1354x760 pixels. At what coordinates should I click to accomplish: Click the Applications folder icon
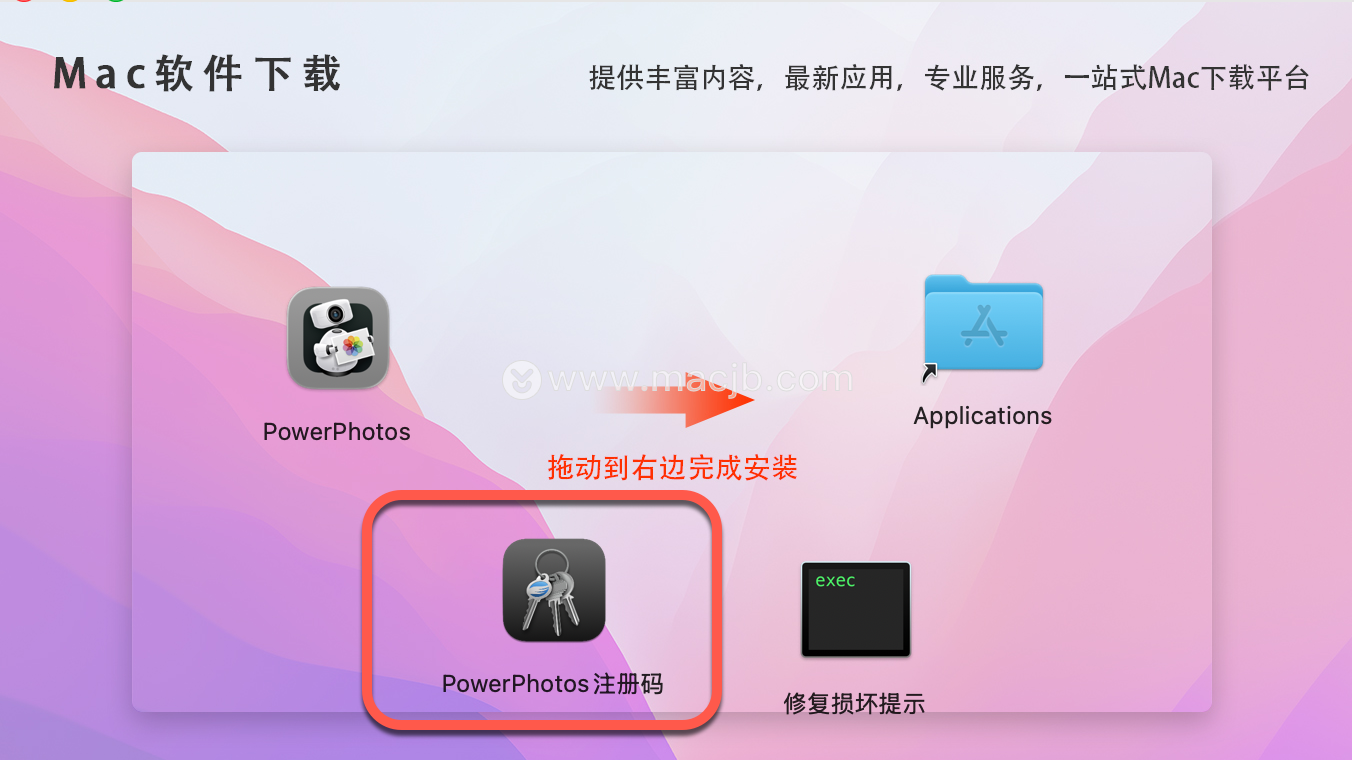983,323
